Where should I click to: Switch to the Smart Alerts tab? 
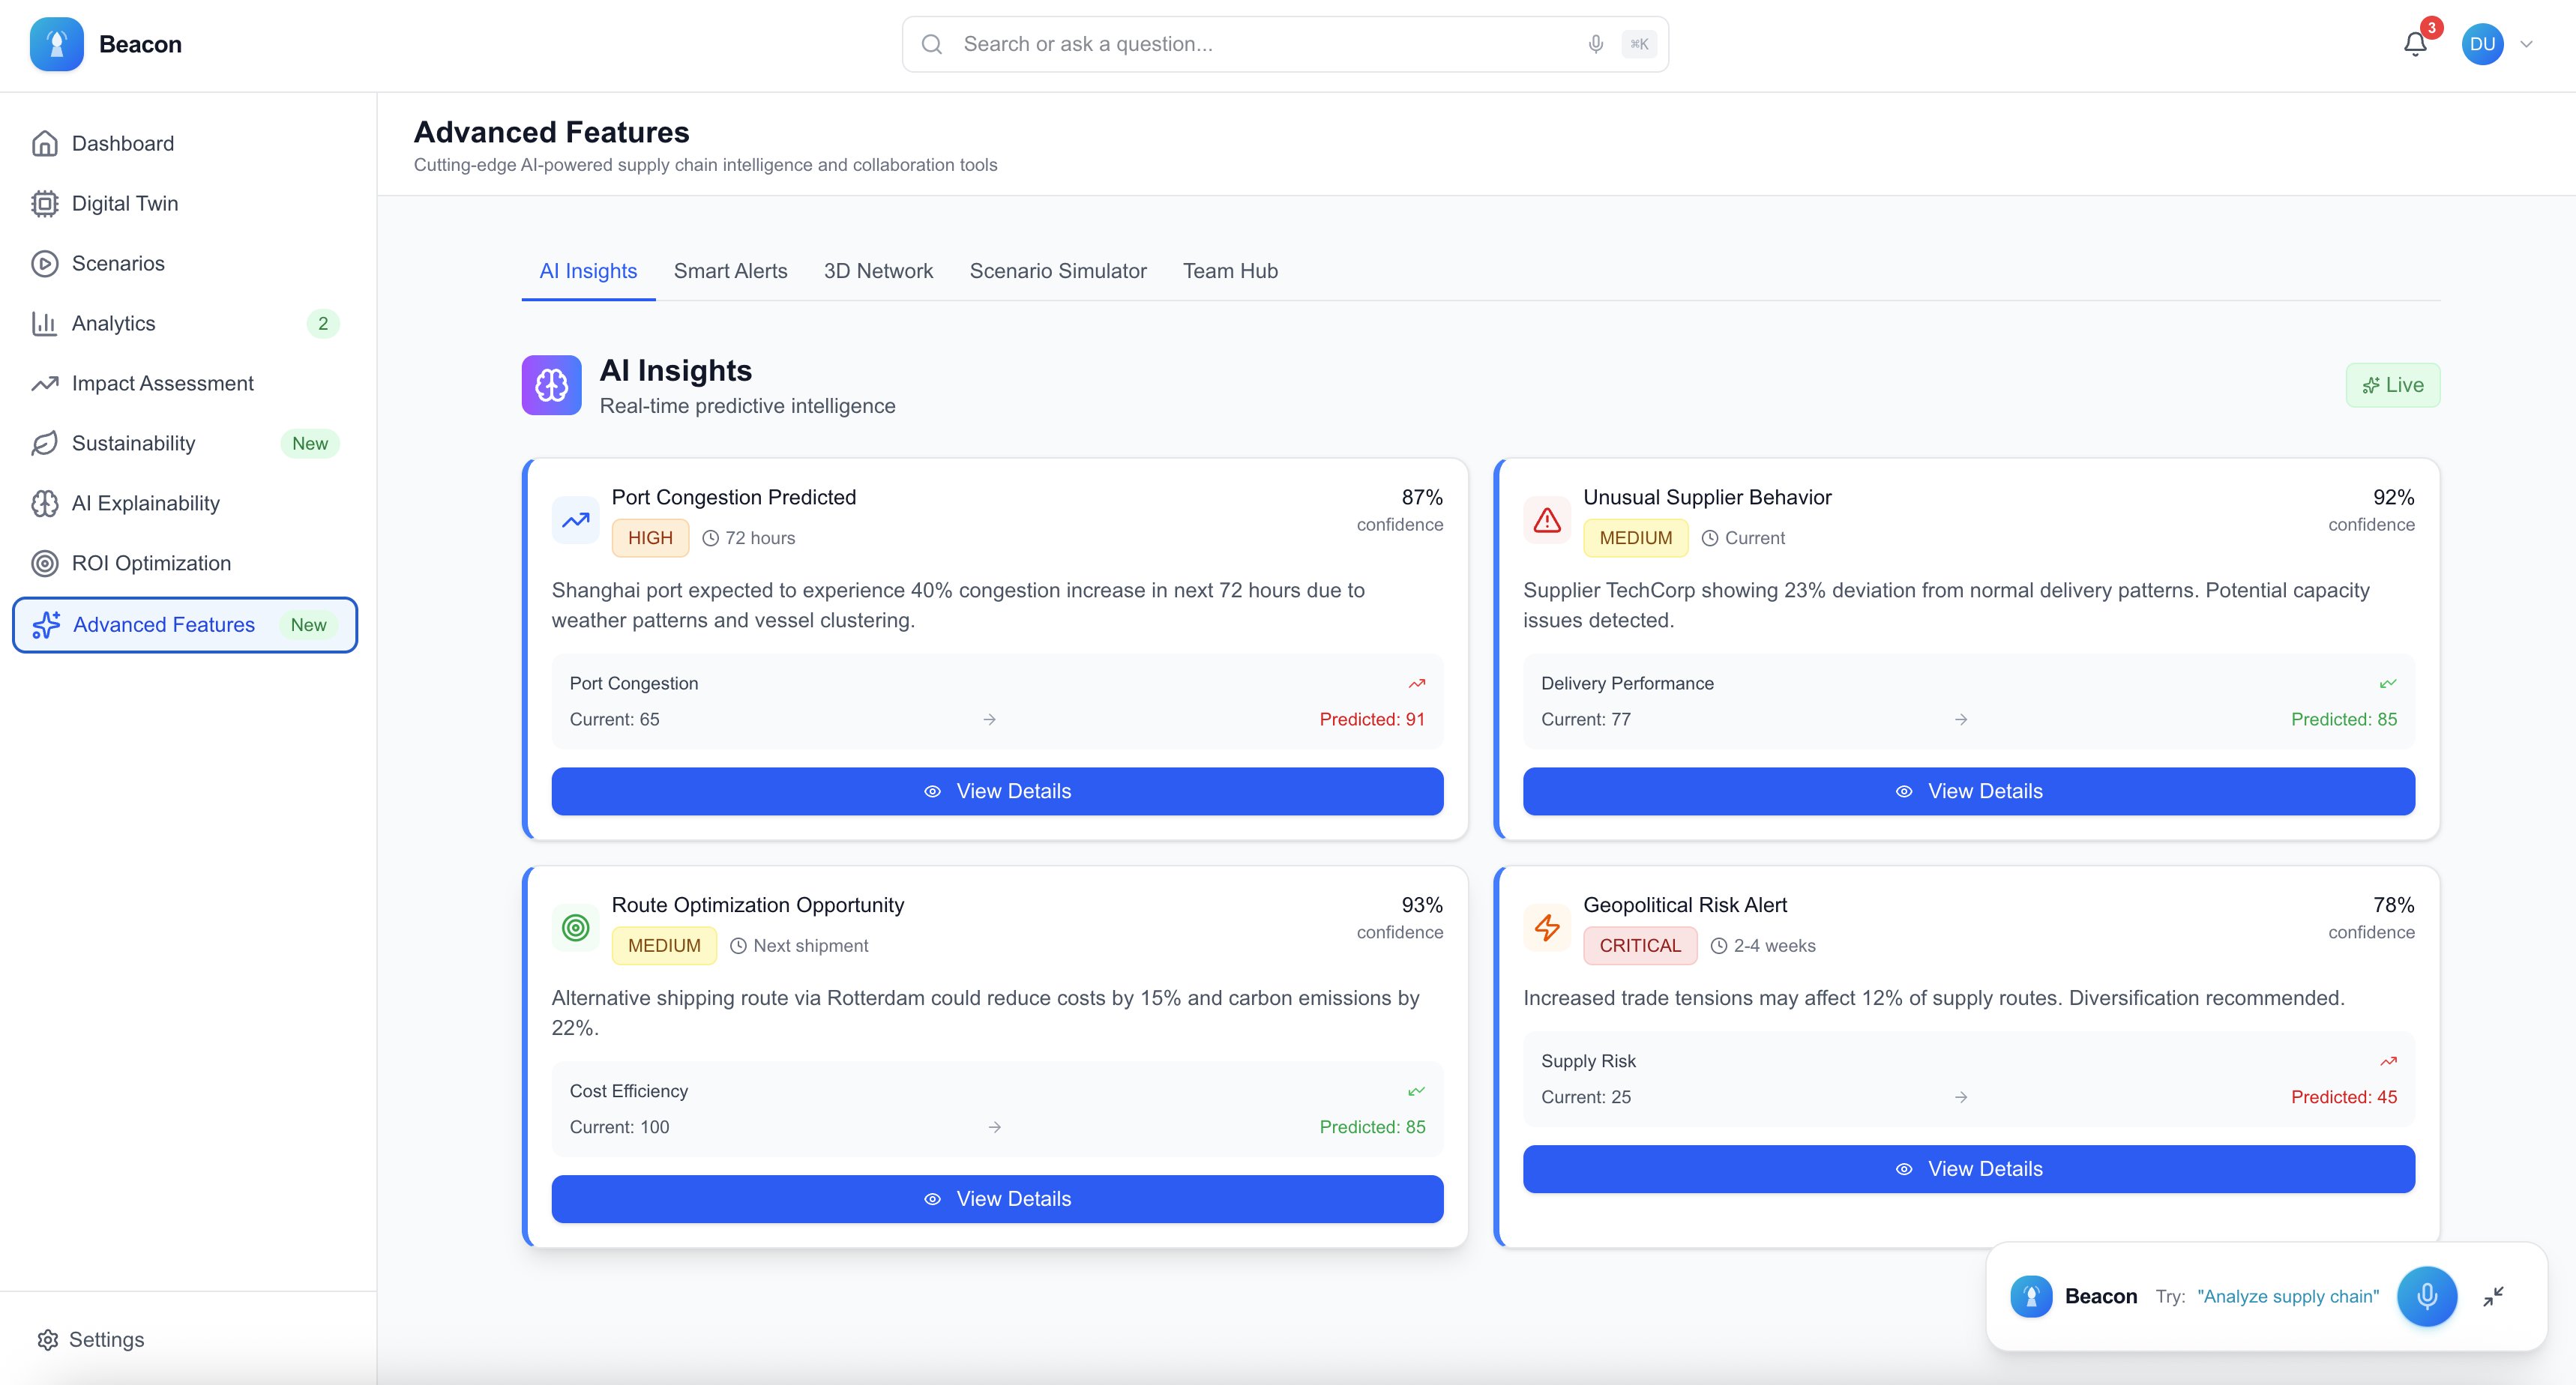[x=730, y=271]
